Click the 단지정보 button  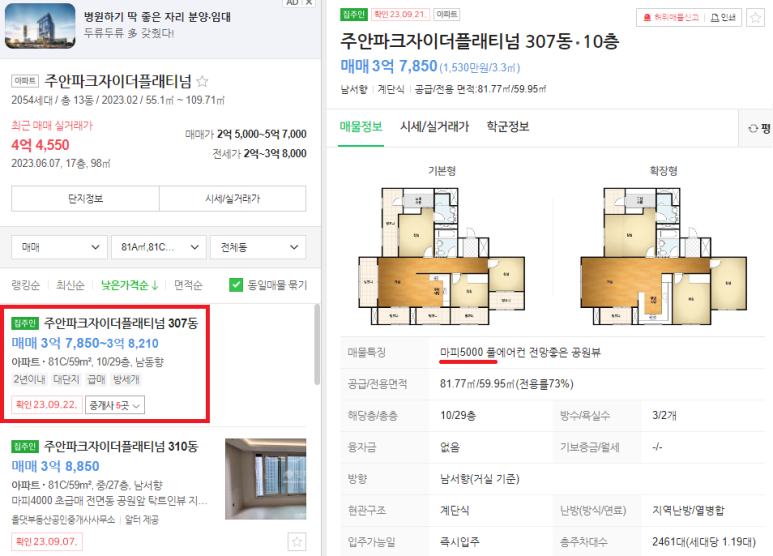(x=85, y=199)
